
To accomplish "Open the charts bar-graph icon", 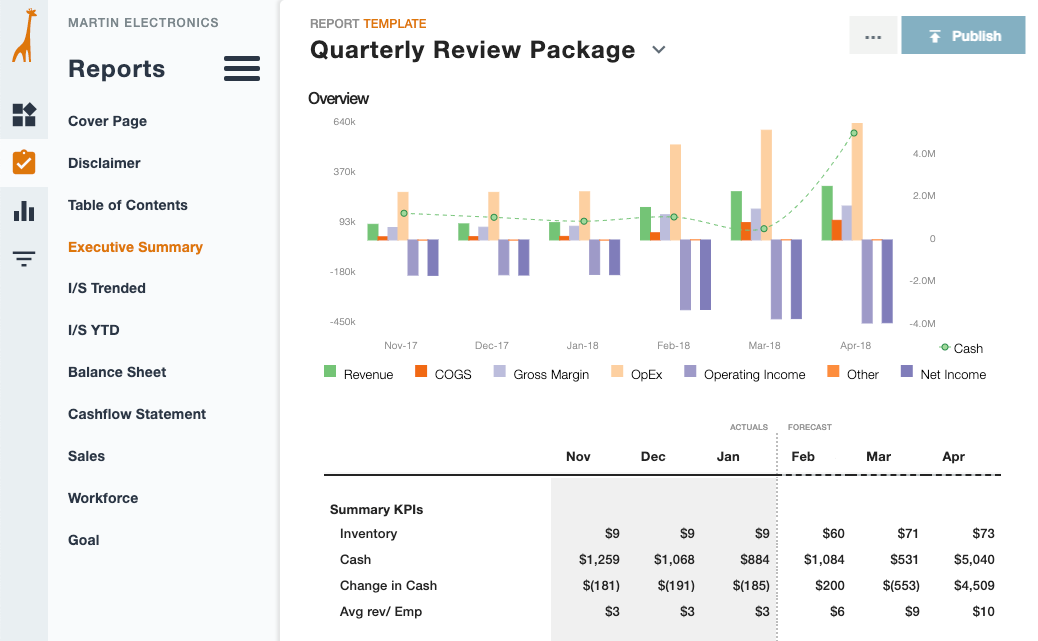I will [x=23, y=210].
